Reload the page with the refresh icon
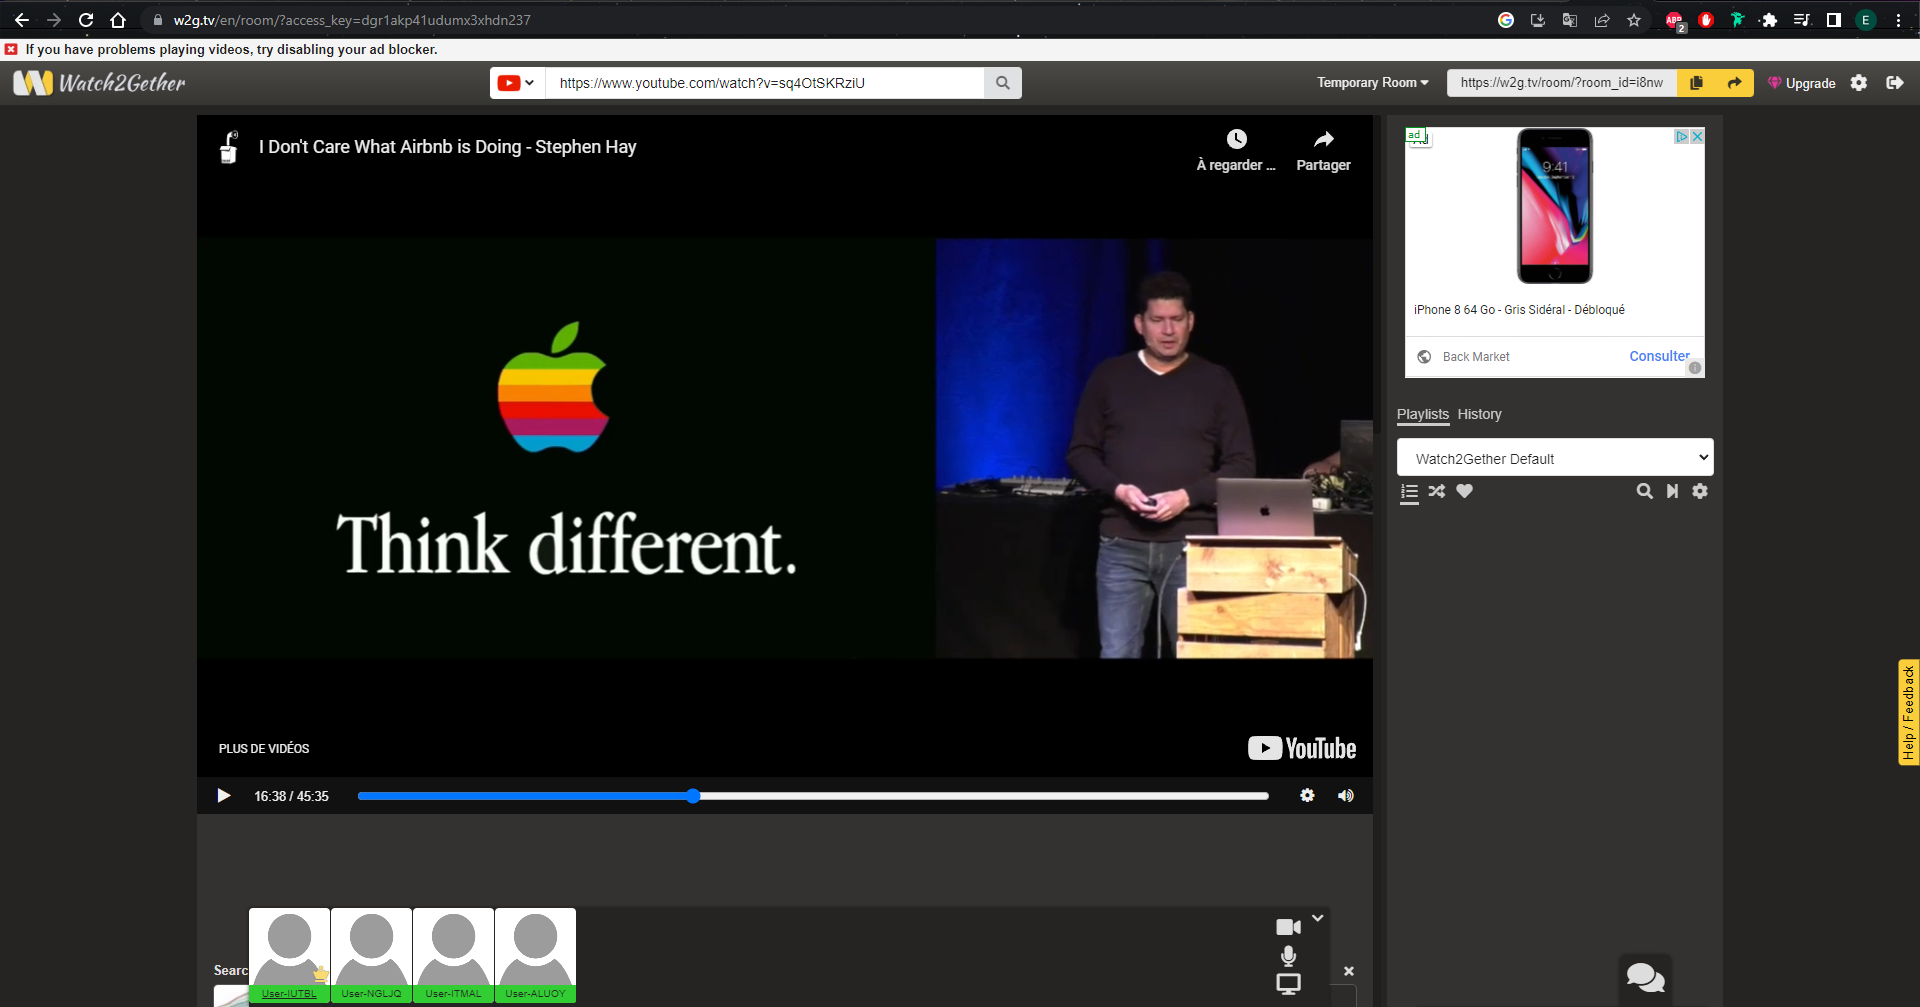 [86, 20]
